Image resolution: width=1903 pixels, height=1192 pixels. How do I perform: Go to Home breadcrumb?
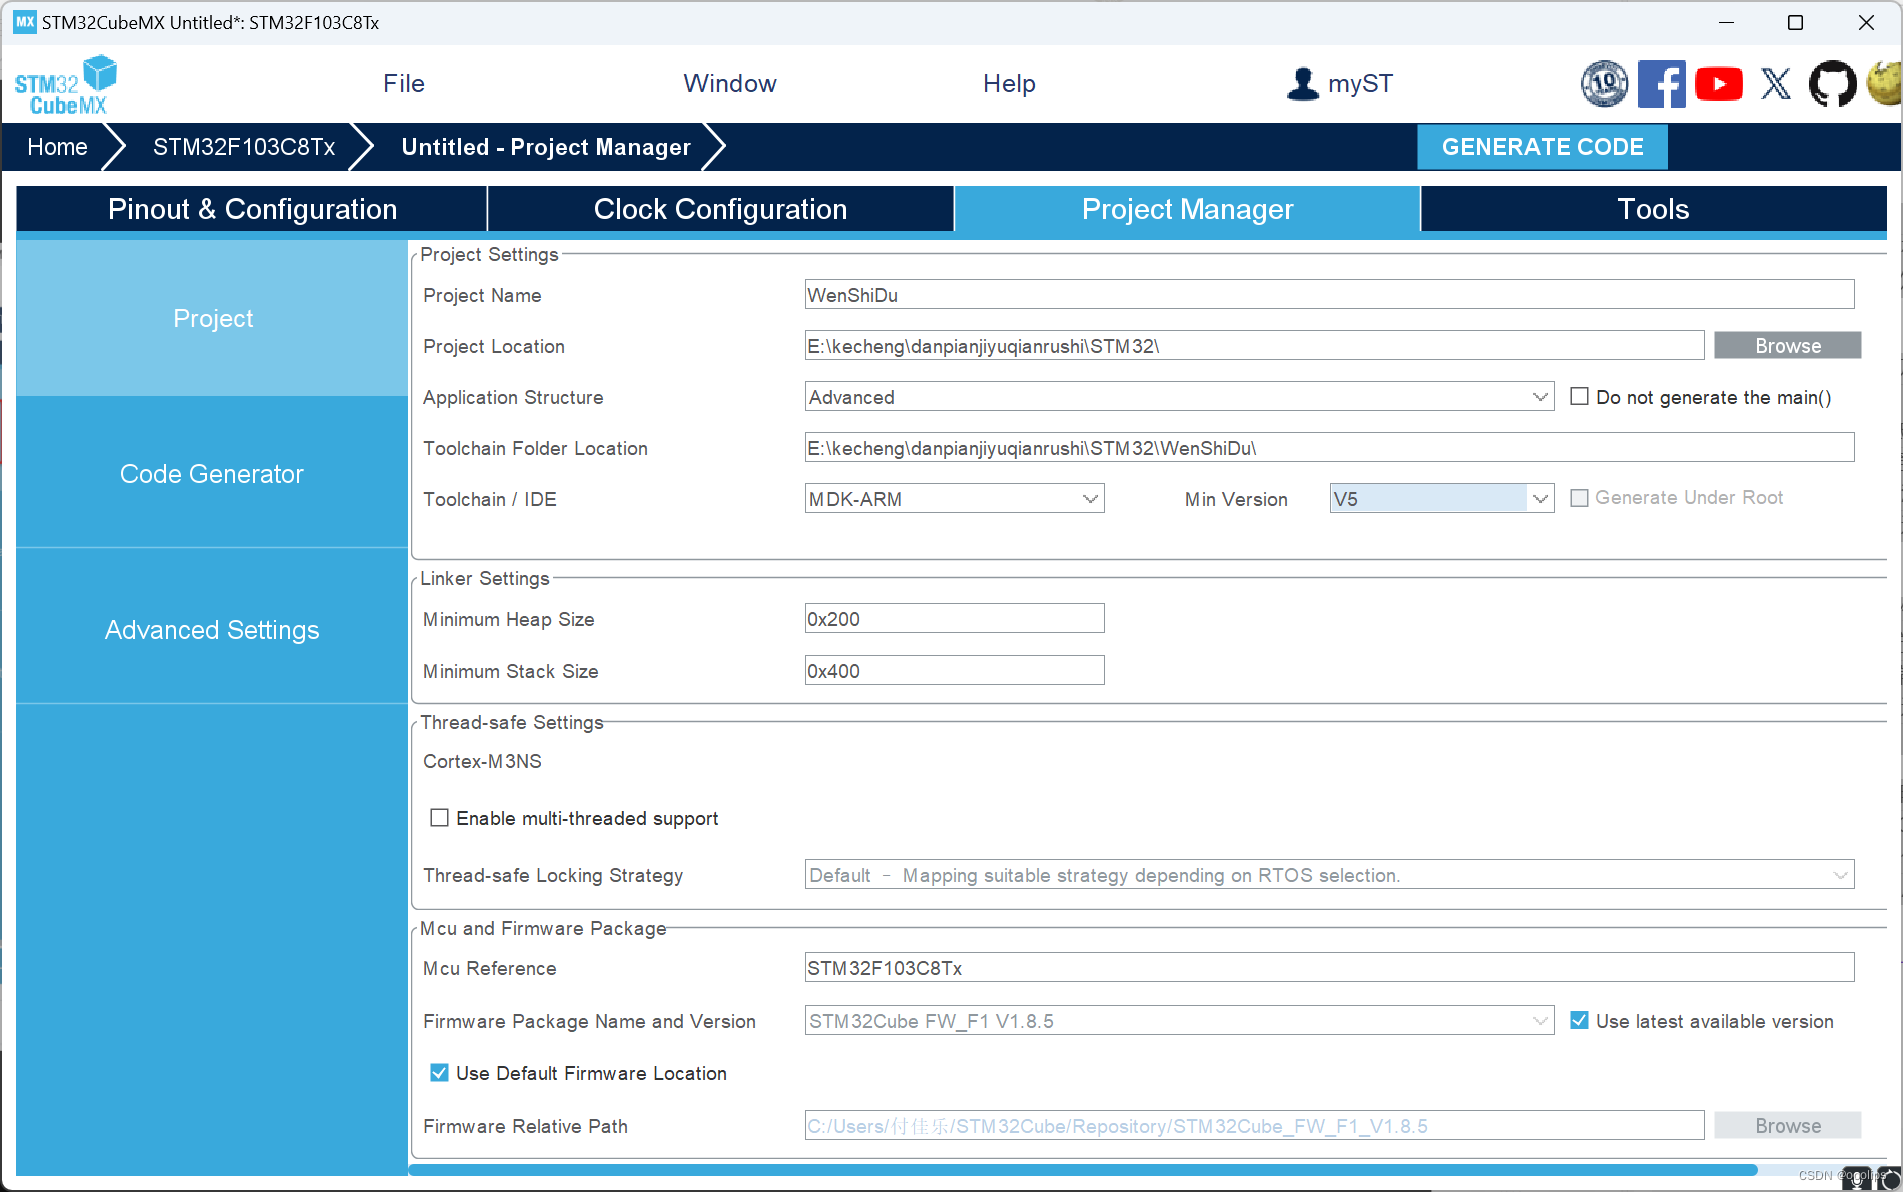click(x=57, y=147)
